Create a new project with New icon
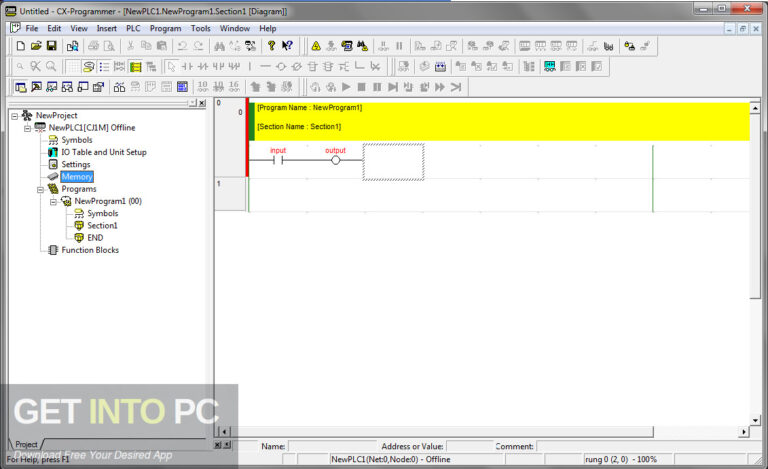Viewport: 768px width, 469px height. [21, 46]
